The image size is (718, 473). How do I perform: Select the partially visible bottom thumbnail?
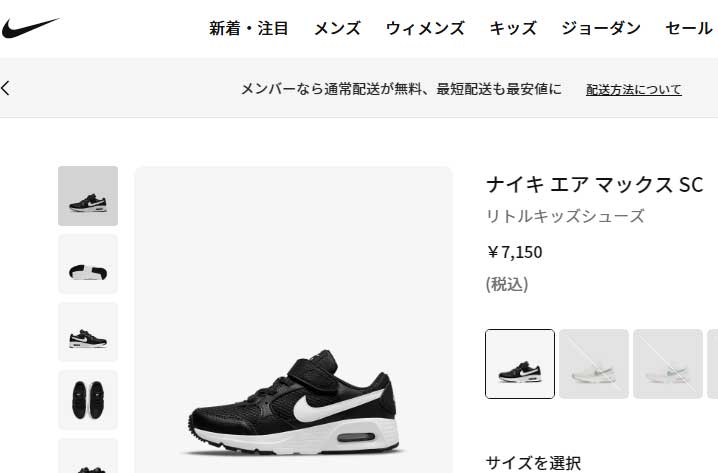tap(88, 456)
